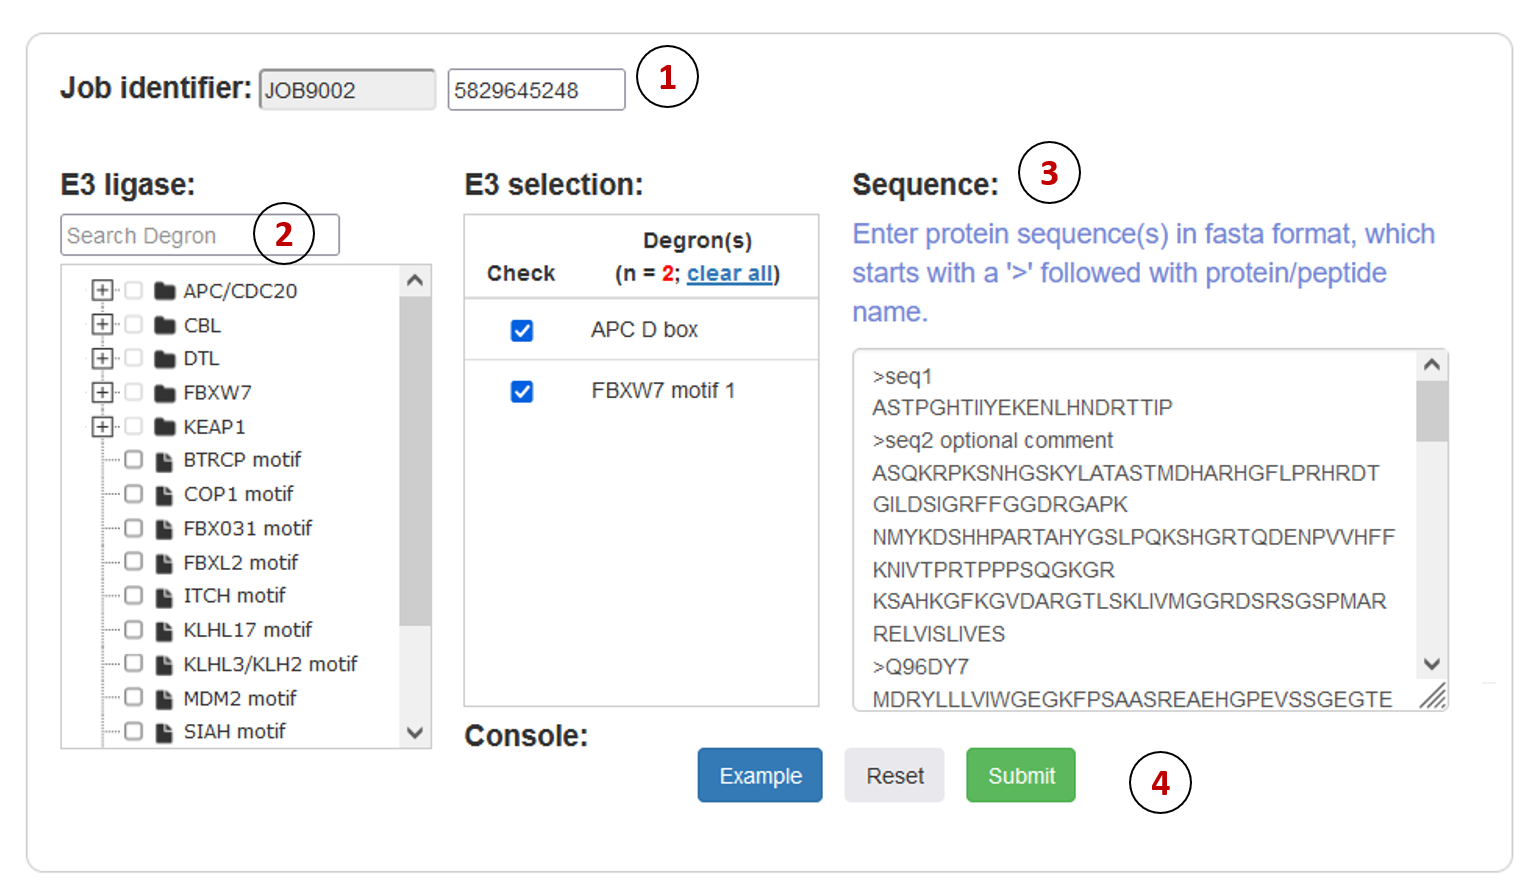Check the COP1 motif checkbox
The width and height of the screenshot is (1521, 882).
point(133,494)
